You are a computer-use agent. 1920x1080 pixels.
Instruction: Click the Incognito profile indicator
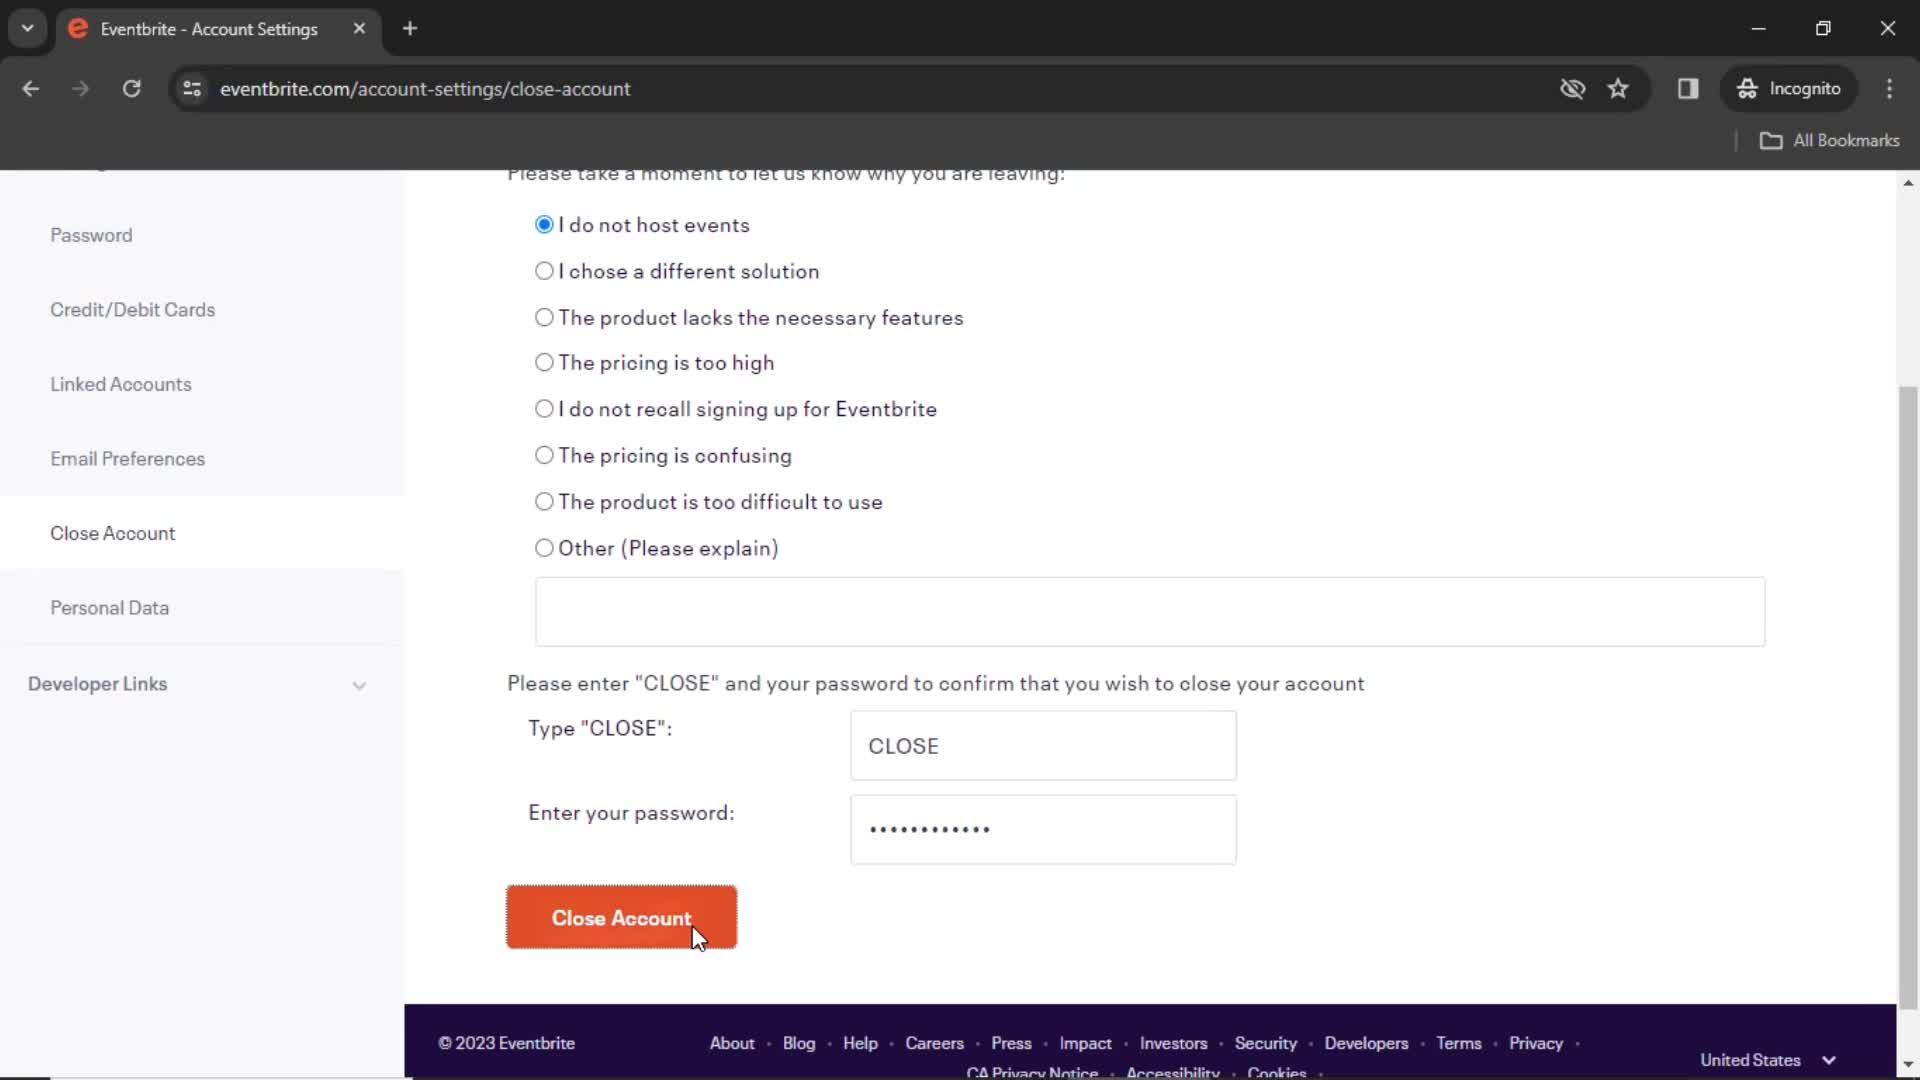click(1788, 89)
